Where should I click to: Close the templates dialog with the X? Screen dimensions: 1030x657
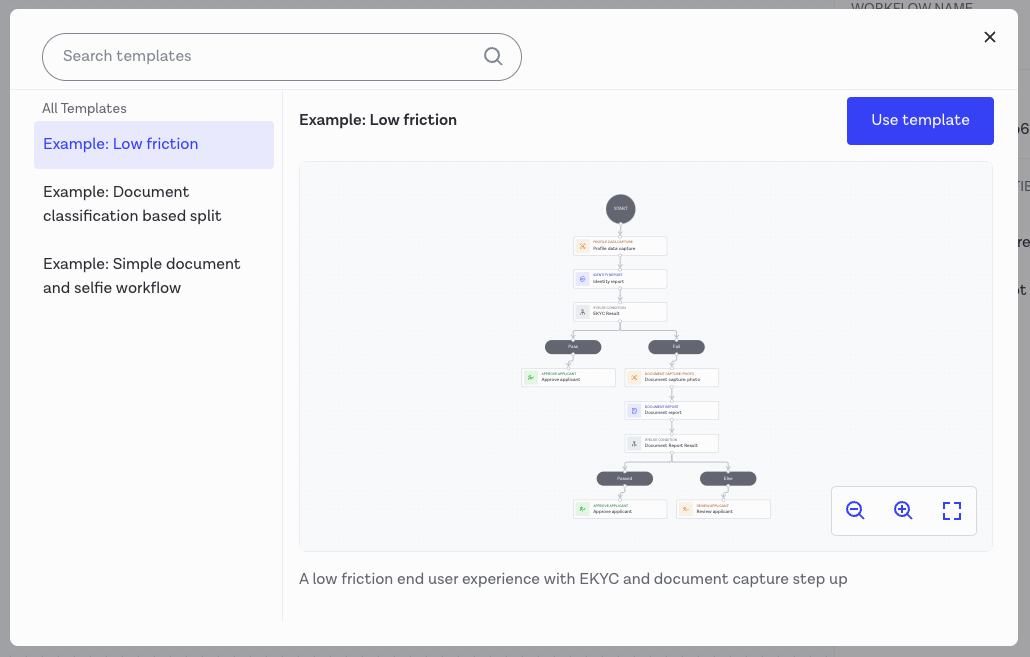(990, 37)
